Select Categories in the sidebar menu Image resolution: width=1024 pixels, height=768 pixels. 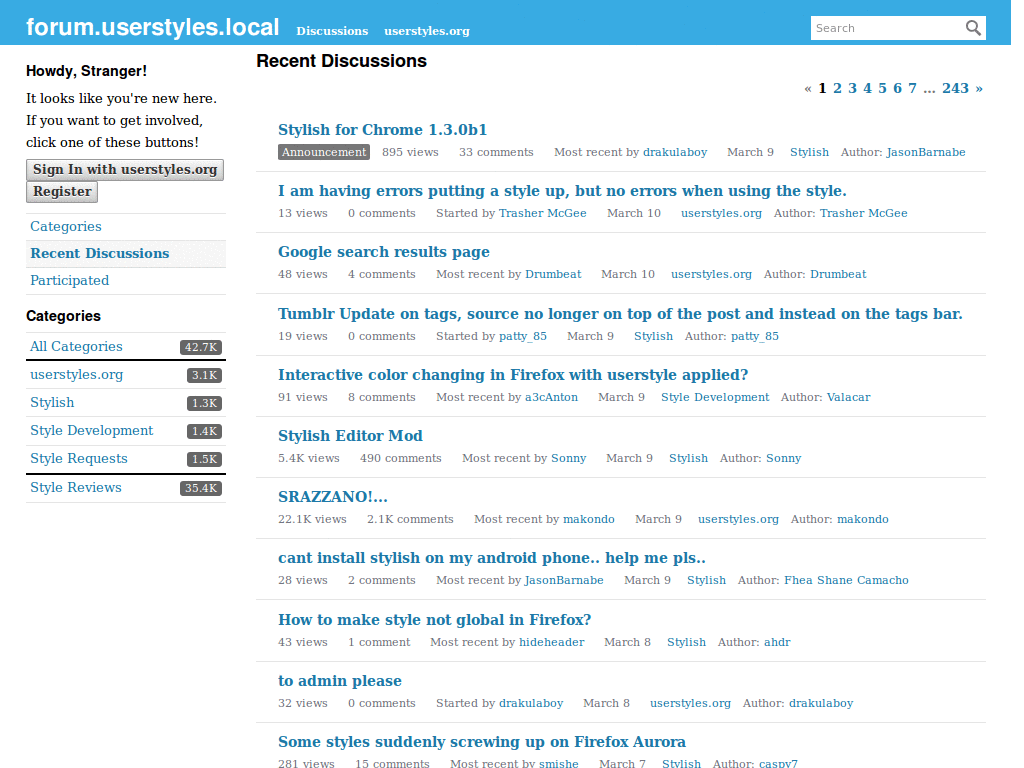(x=66, y=227)
